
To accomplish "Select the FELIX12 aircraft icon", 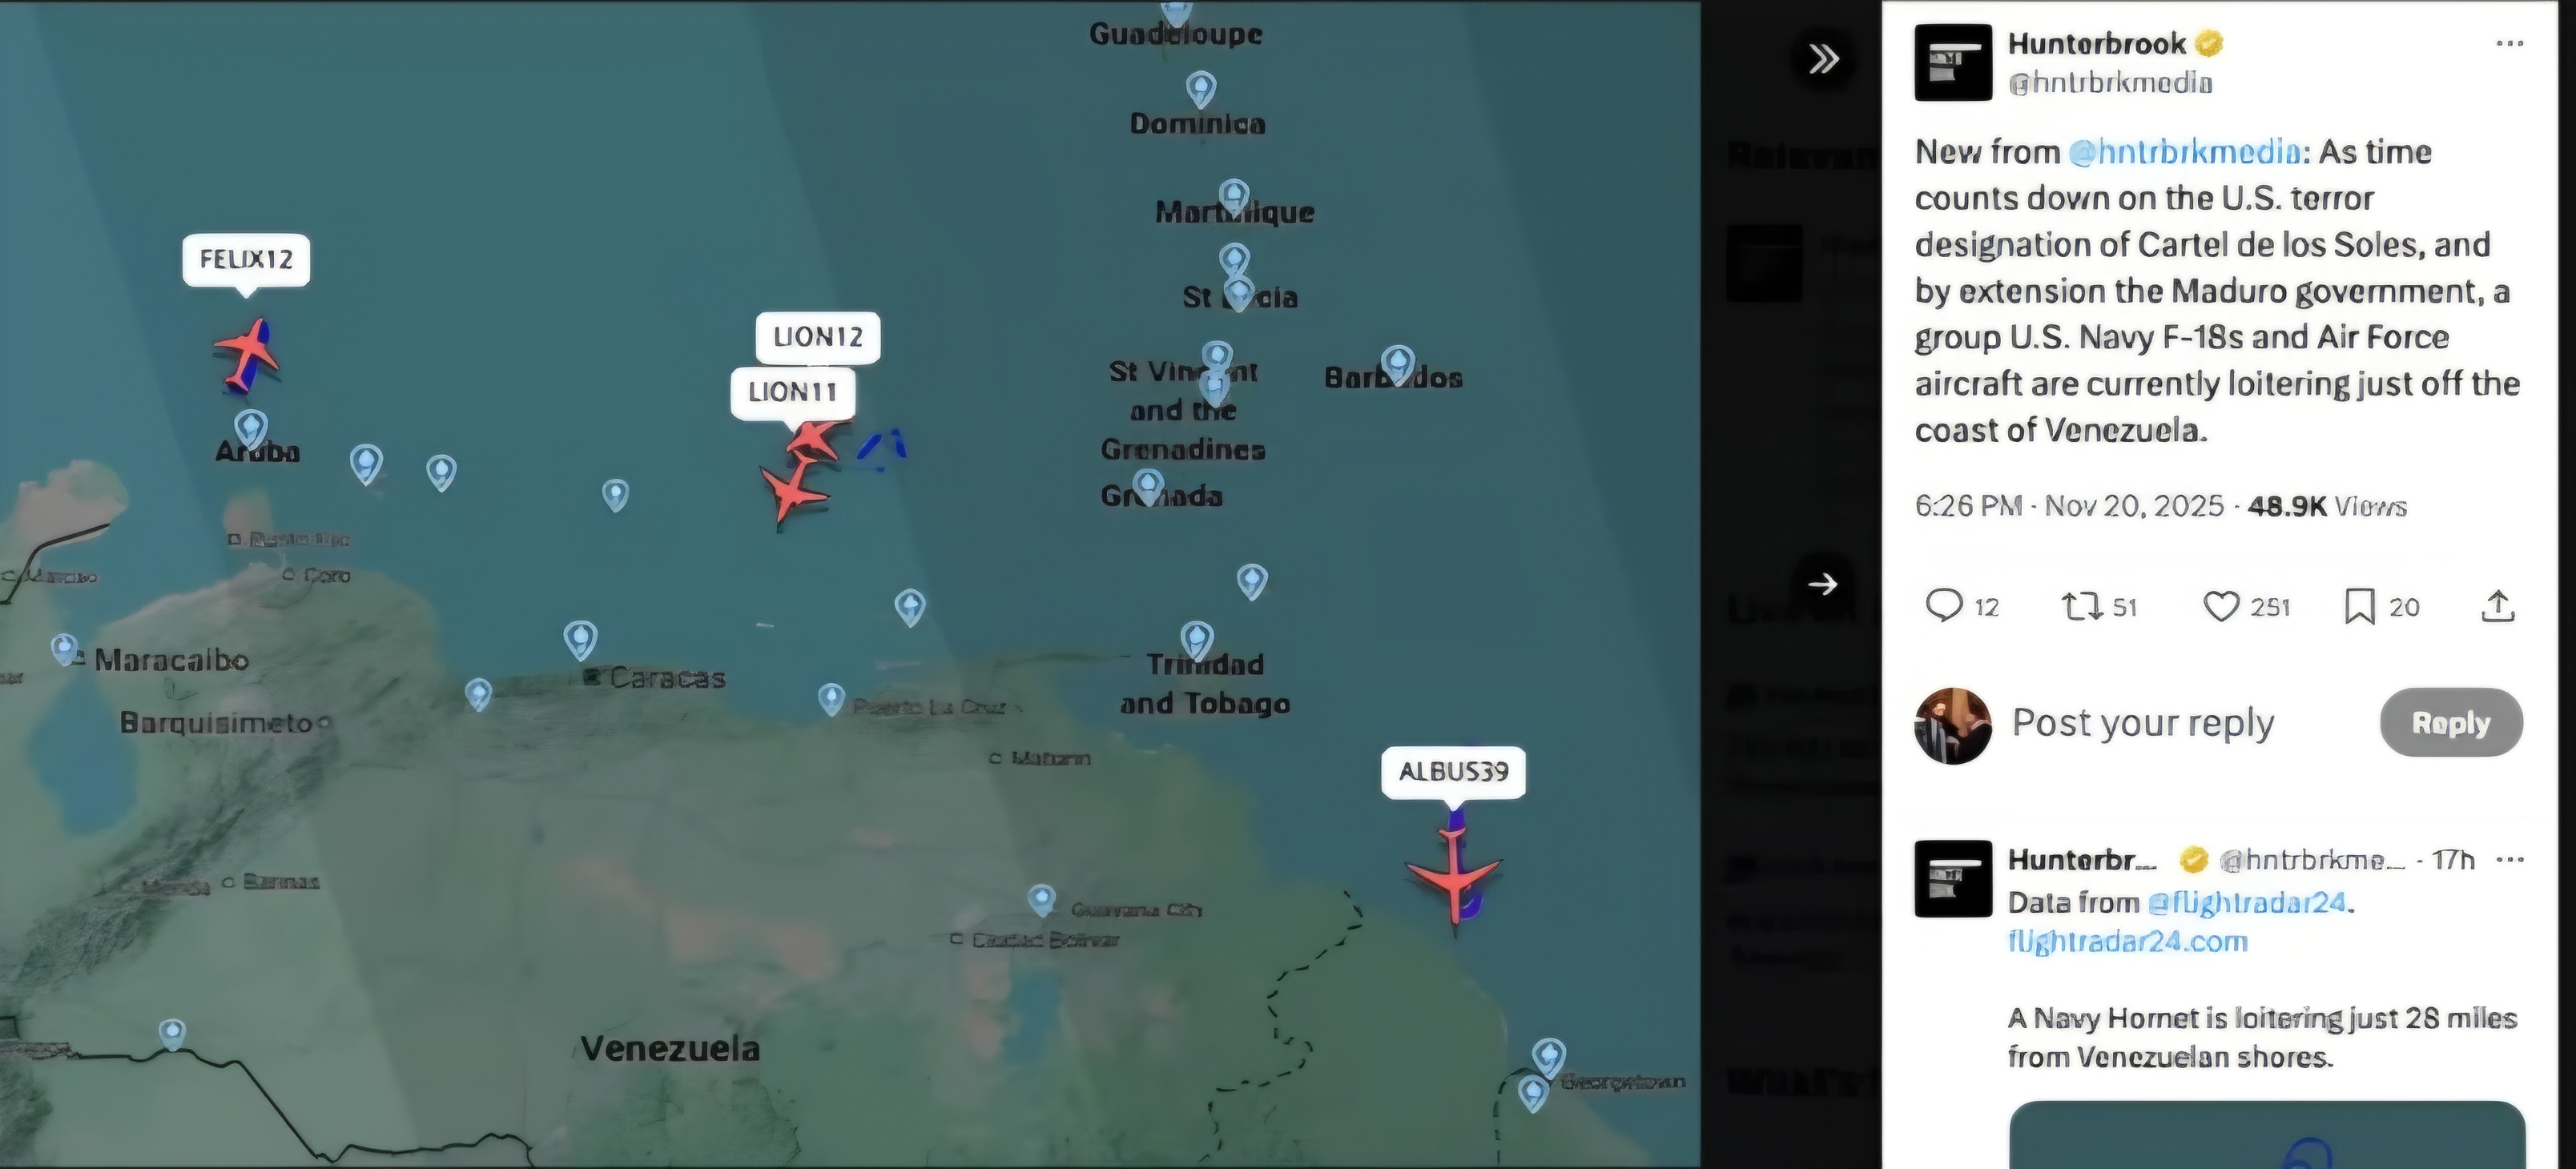I will point(247,354).
